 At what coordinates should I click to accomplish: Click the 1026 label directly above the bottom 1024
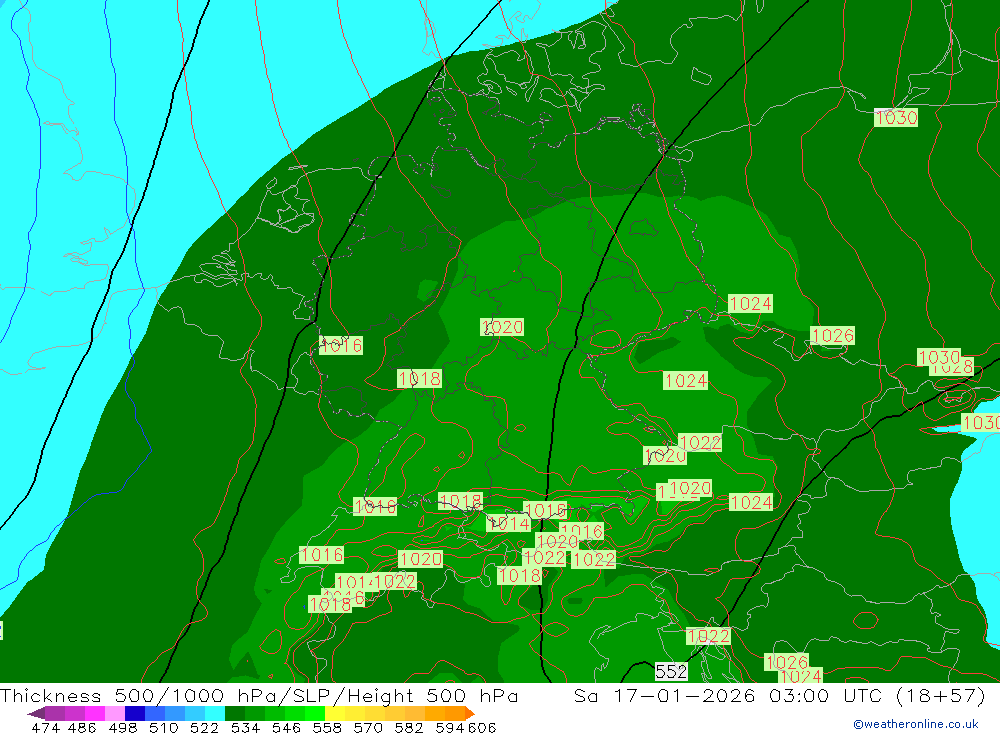[786, 662]
